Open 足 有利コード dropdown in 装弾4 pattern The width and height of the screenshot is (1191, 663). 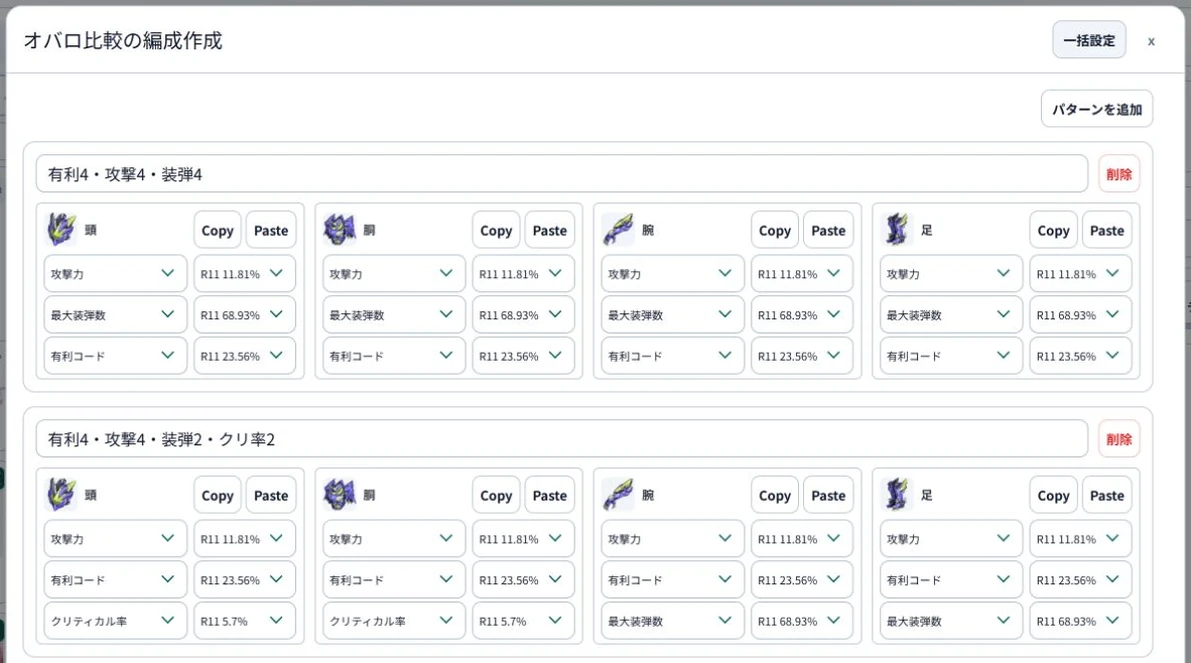(x=951, y=356)
